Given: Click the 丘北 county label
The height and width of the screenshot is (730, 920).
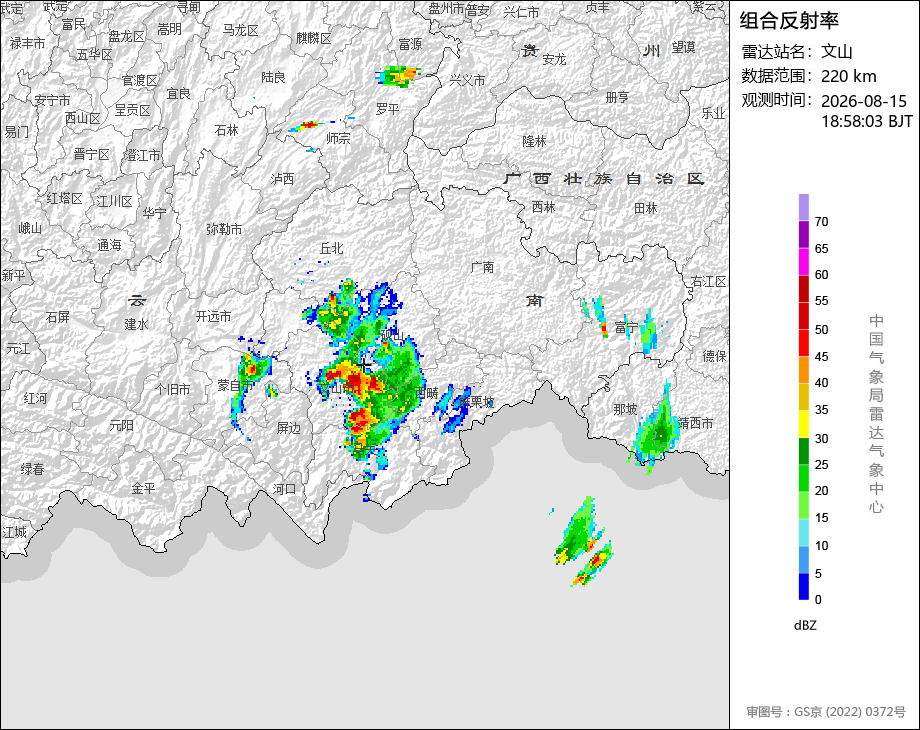Looking at the screenshot, I should (332, 249).
